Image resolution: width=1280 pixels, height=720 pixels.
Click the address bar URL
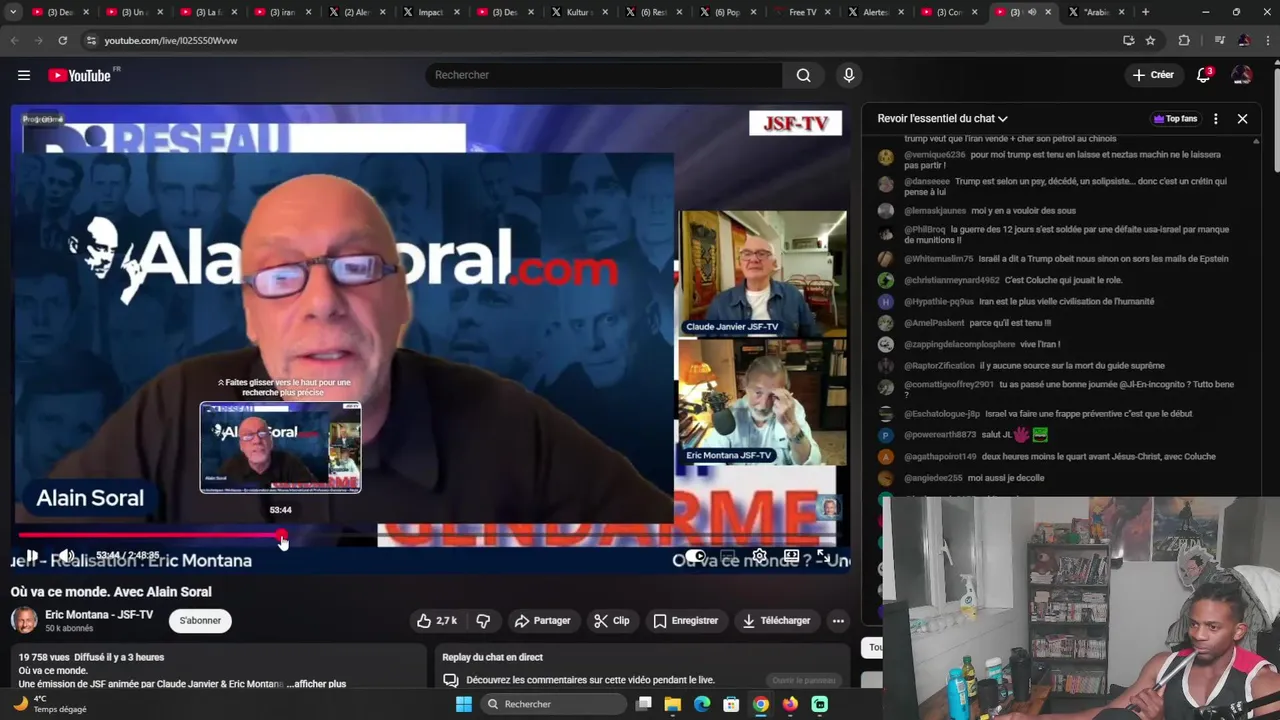click(171, 40)
